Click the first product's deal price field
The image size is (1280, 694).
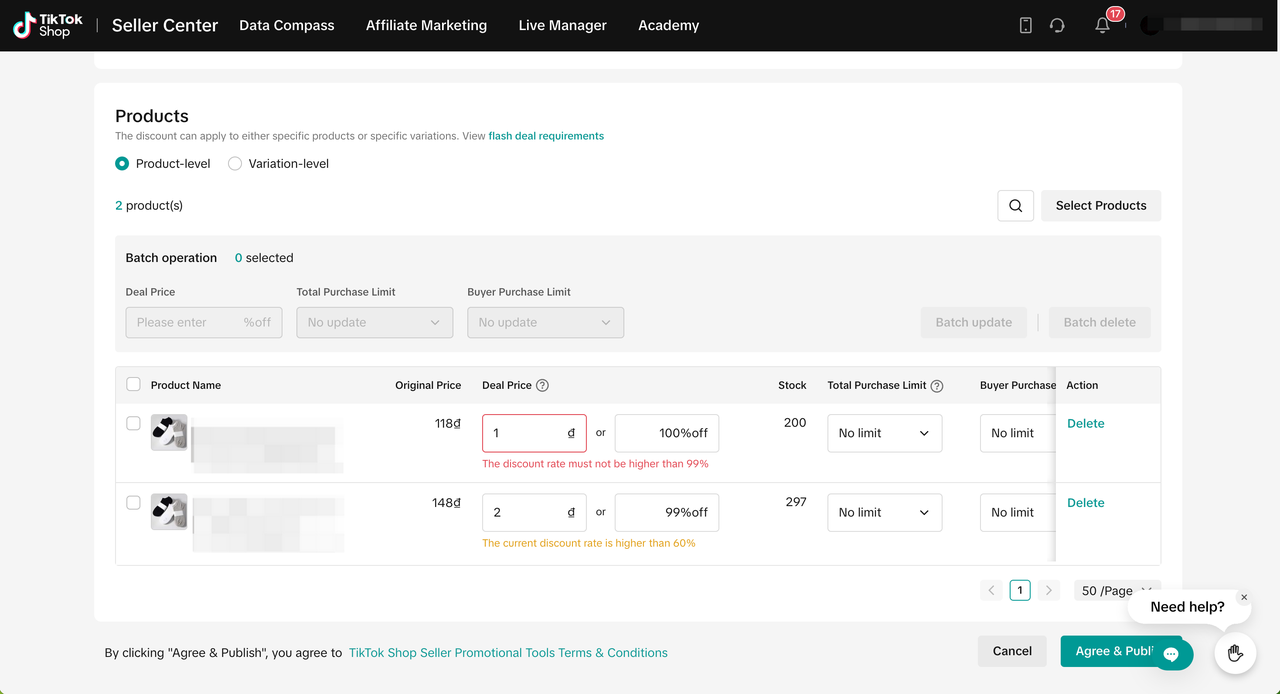pos(525,433)
